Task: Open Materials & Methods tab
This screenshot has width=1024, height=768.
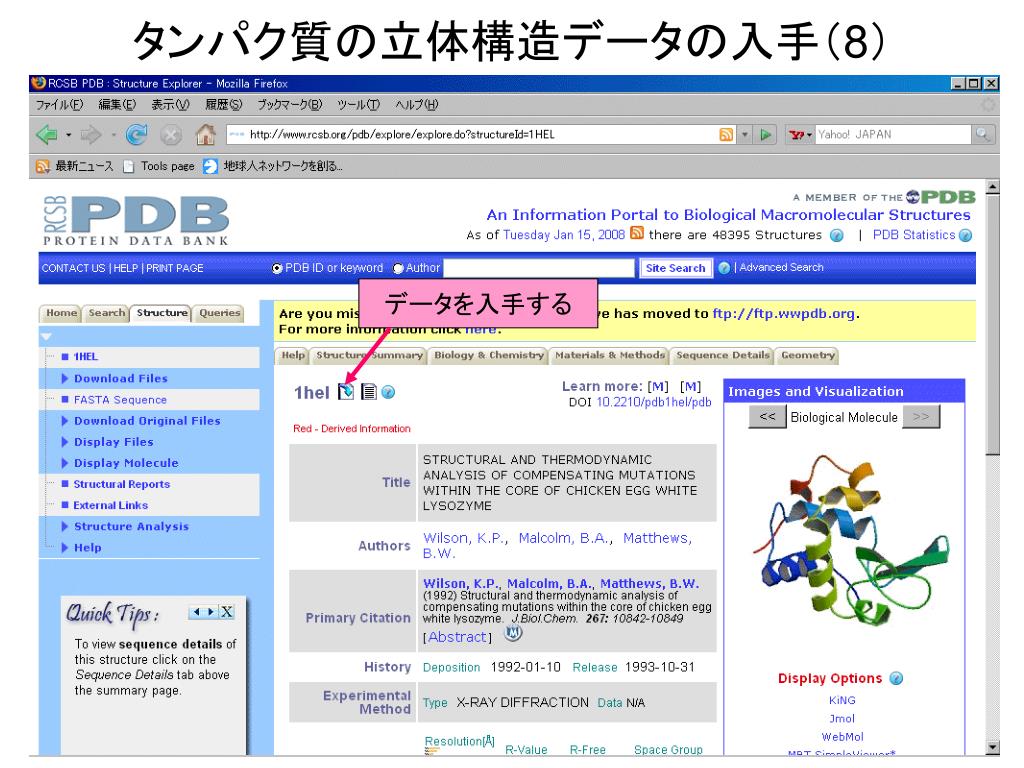Action: point(609,355)
